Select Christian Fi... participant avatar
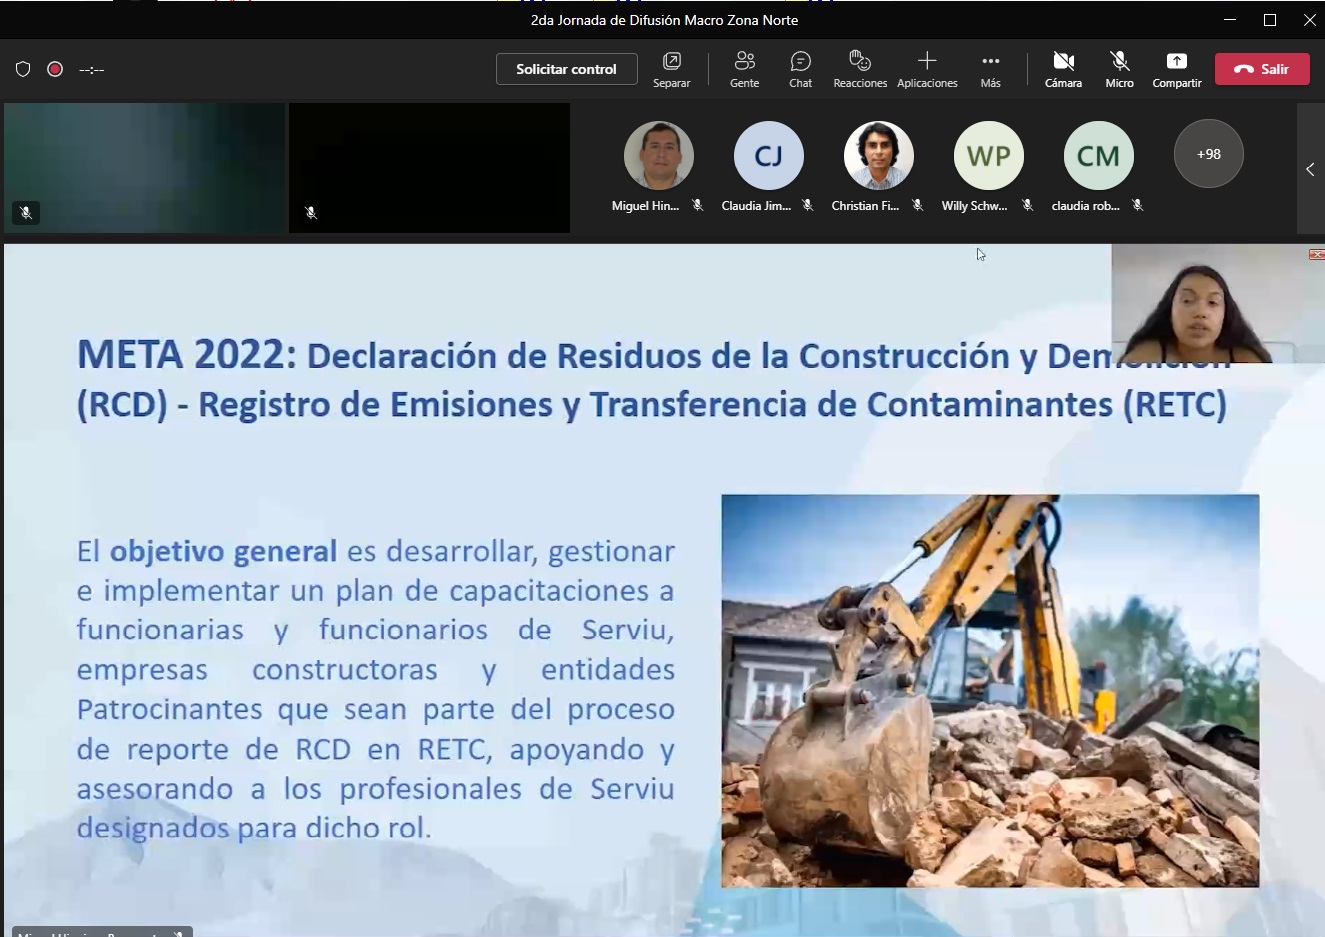 tap(879, 155)
